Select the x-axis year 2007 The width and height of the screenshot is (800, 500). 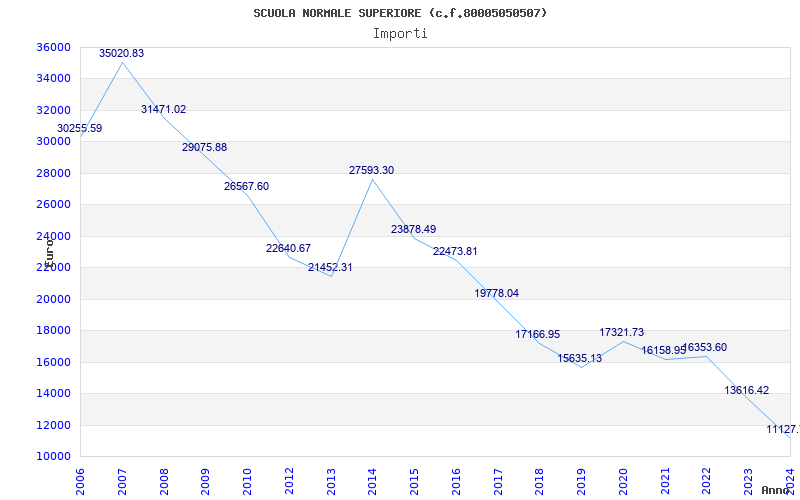(x=122, y=482)
